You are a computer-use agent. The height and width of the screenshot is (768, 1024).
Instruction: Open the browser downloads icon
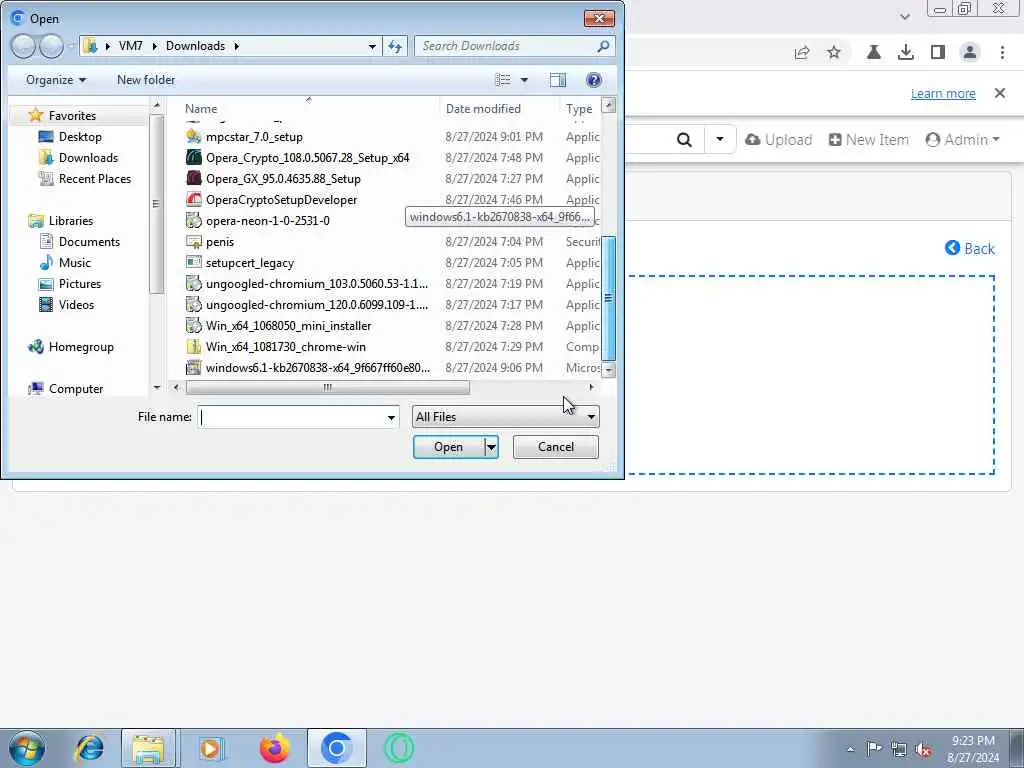click(x=906, y=52)
